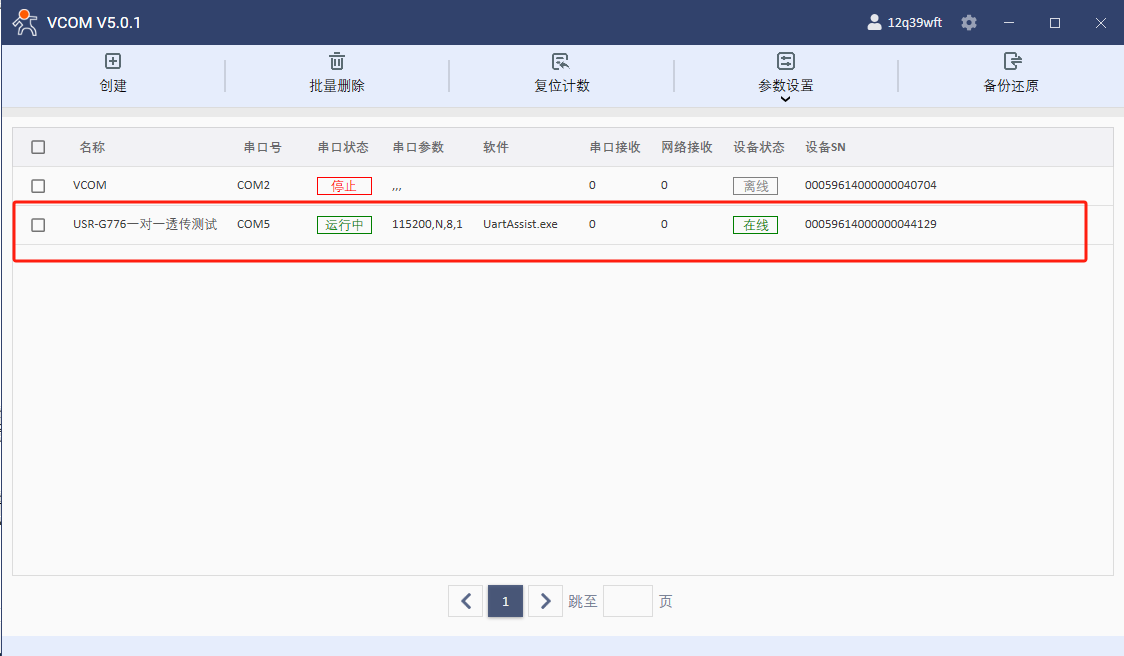The height and width of the screenshot is (656, 1124).
Task: Expand the chevron under 参数设置
Action: point(785,99)
